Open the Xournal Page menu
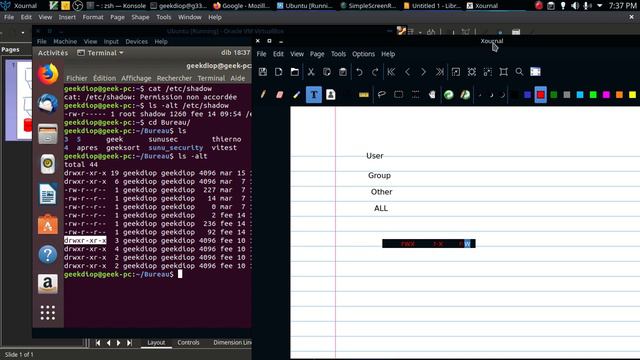The image size is (640, 360). 317,54
